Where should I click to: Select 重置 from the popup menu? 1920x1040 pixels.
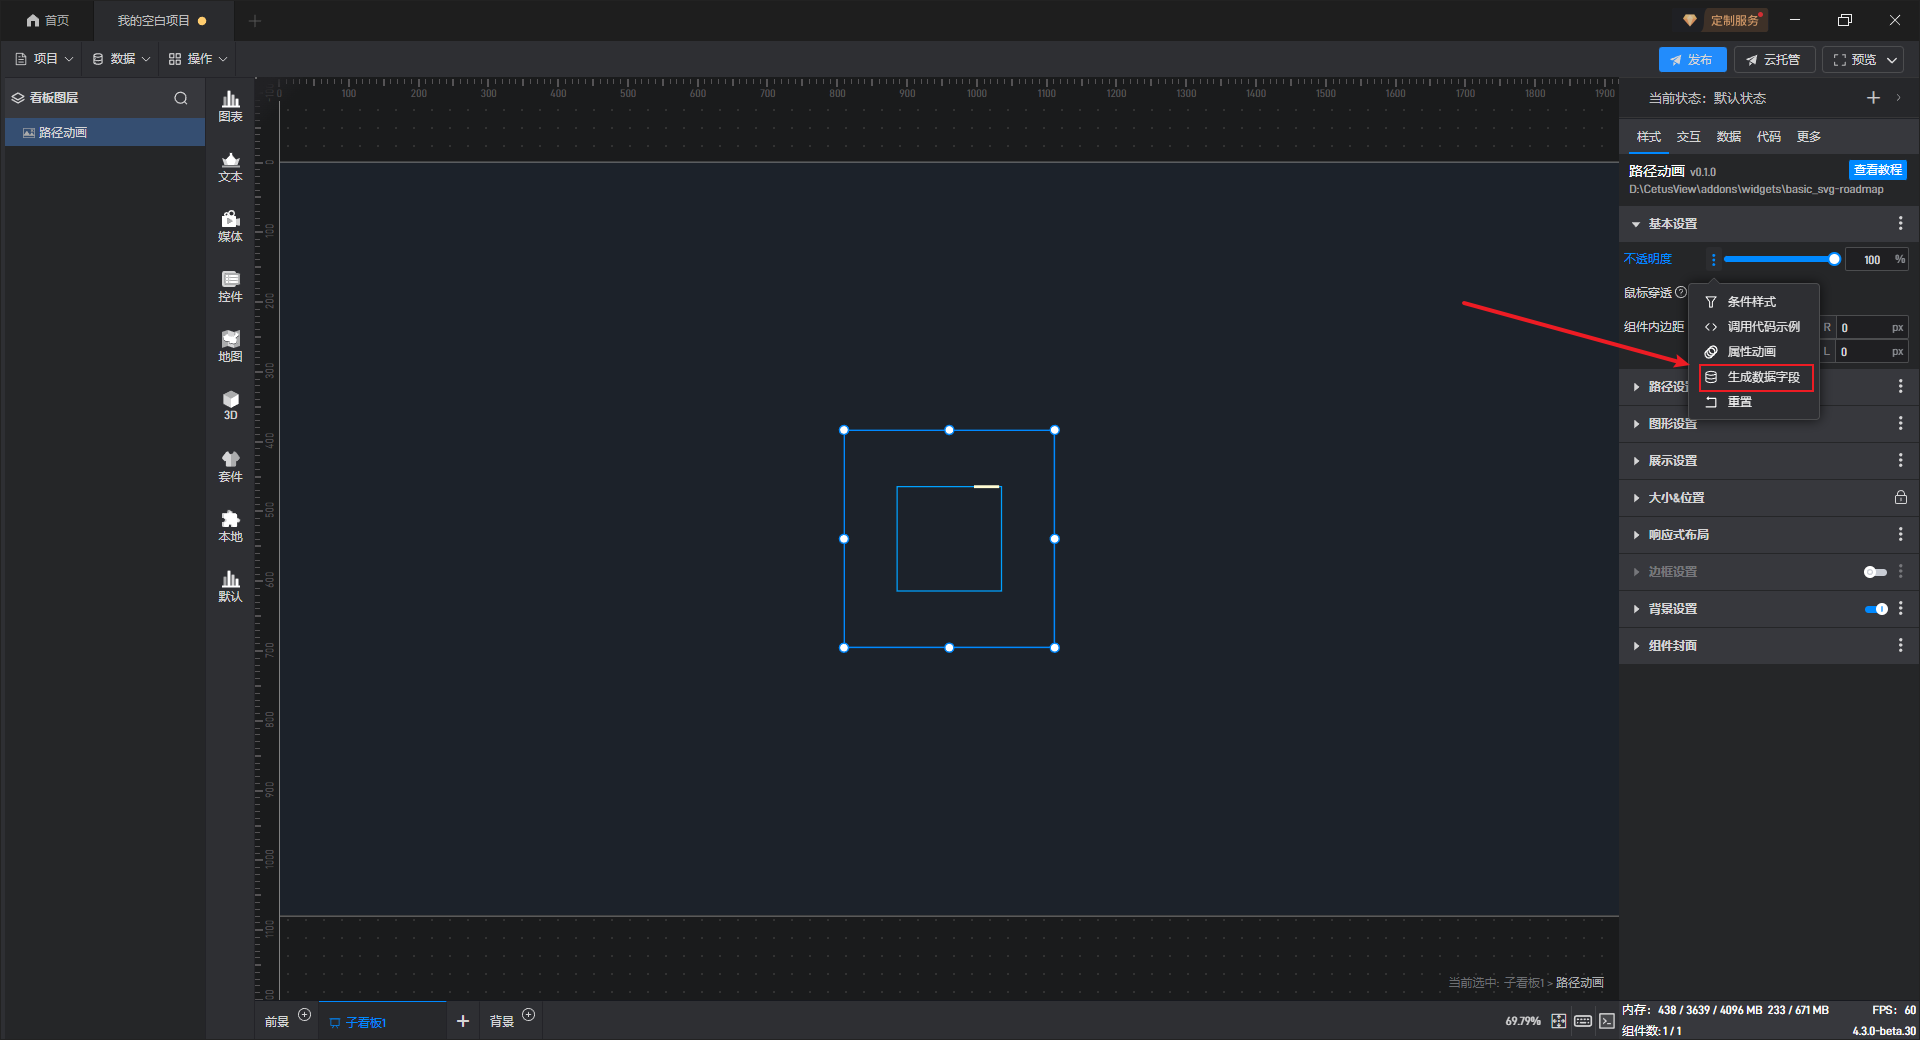(1752, 402)
